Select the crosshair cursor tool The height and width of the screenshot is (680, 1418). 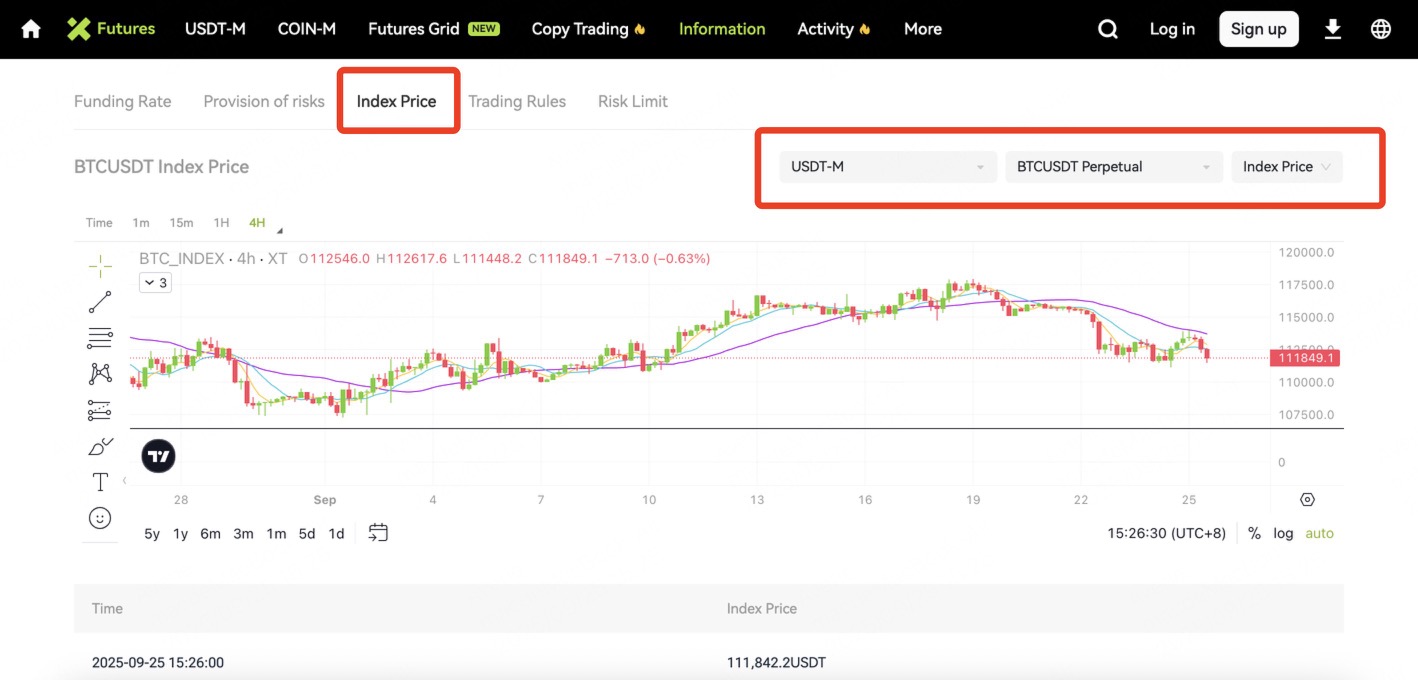100,265
